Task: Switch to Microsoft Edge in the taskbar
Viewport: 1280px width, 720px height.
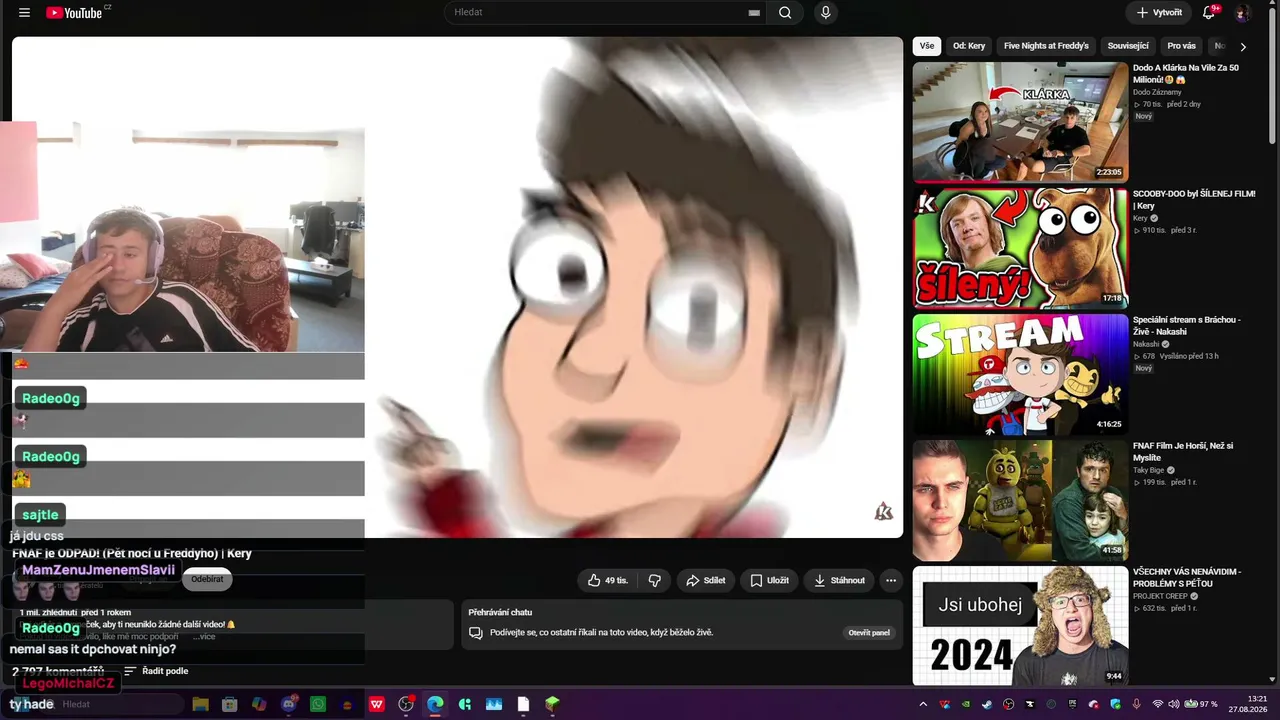Action: [435, 704]
